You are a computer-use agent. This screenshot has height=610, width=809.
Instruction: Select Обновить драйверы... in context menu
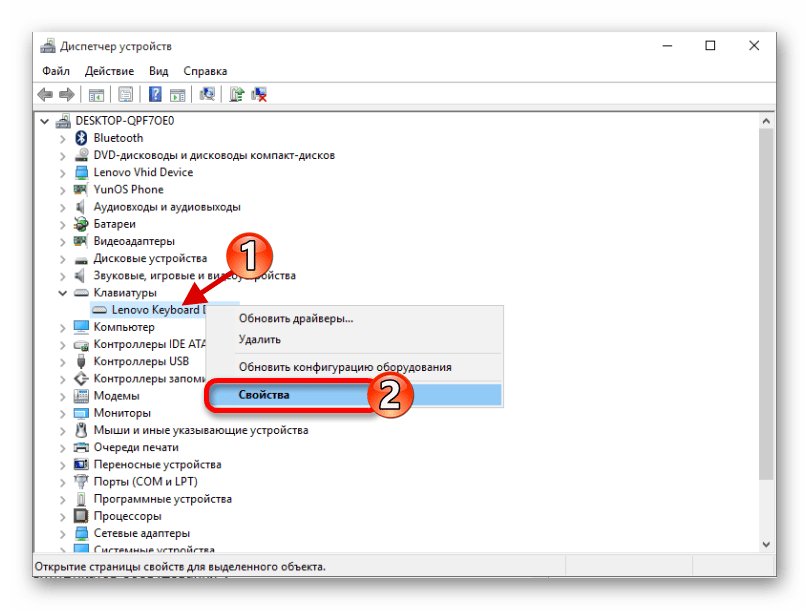pyautogui.click(x=295, y=318)
